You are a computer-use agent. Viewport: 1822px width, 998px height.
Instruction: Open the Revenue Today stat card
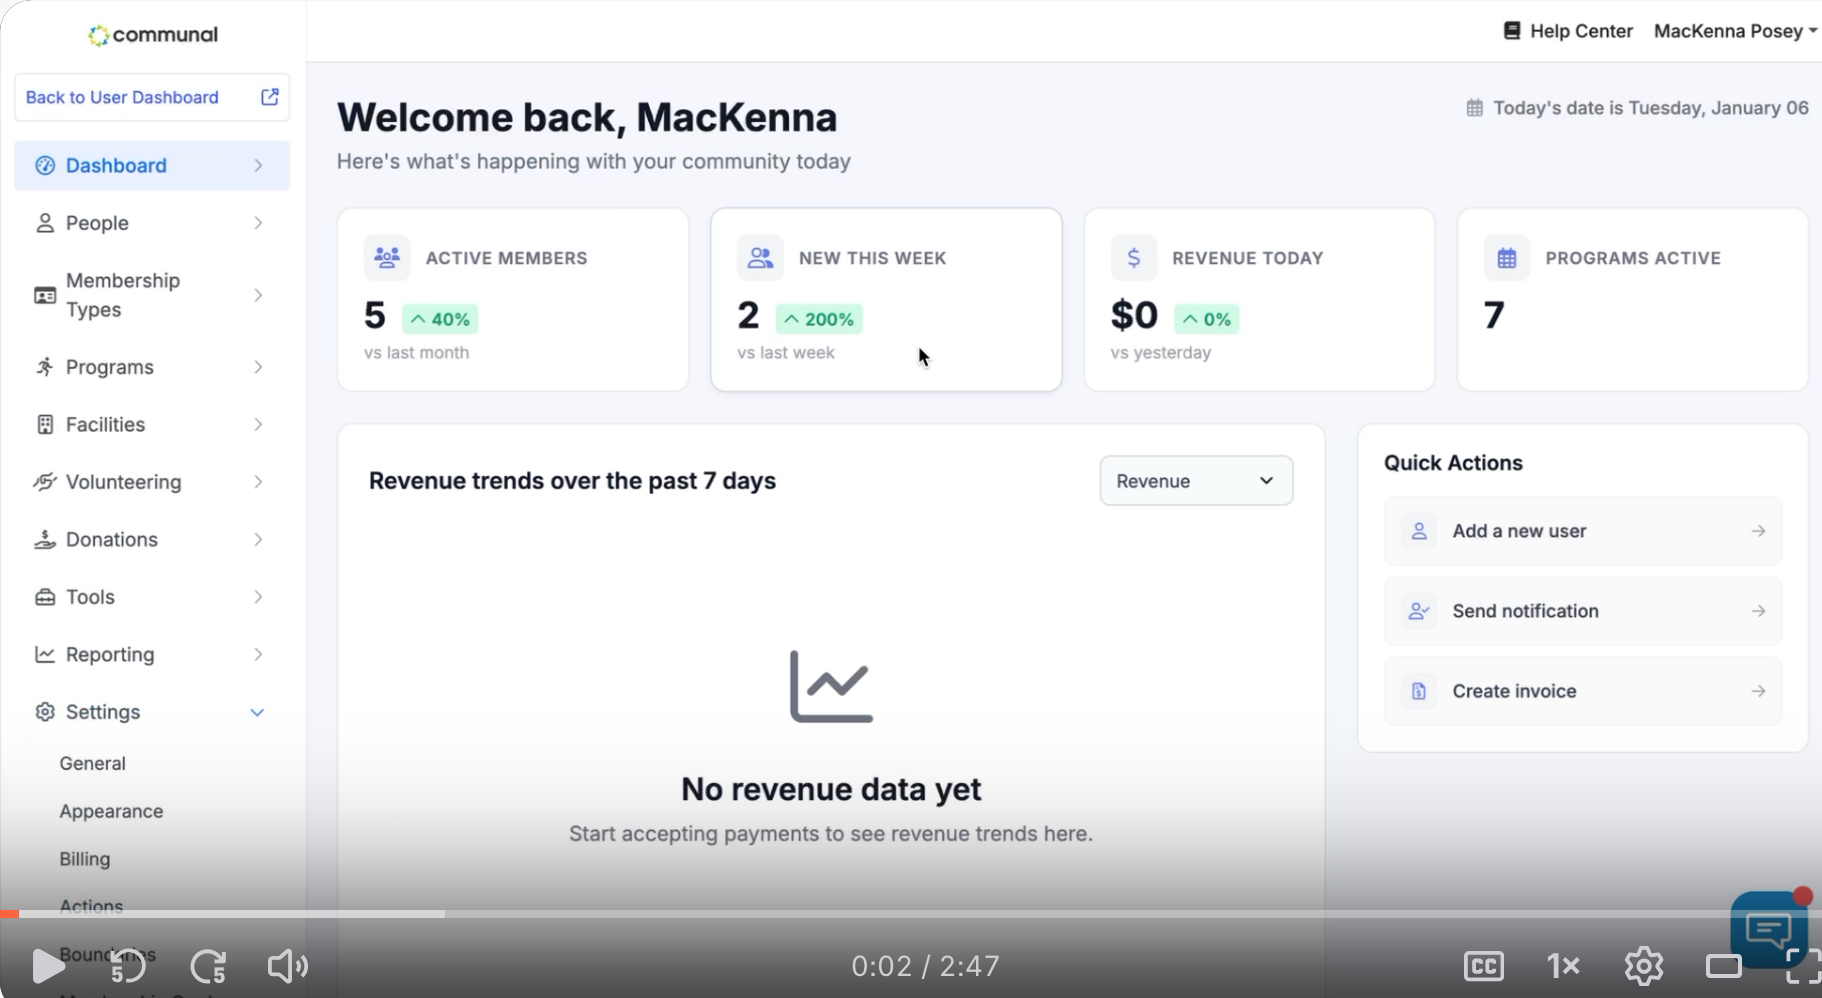(x=1260, y=299)
